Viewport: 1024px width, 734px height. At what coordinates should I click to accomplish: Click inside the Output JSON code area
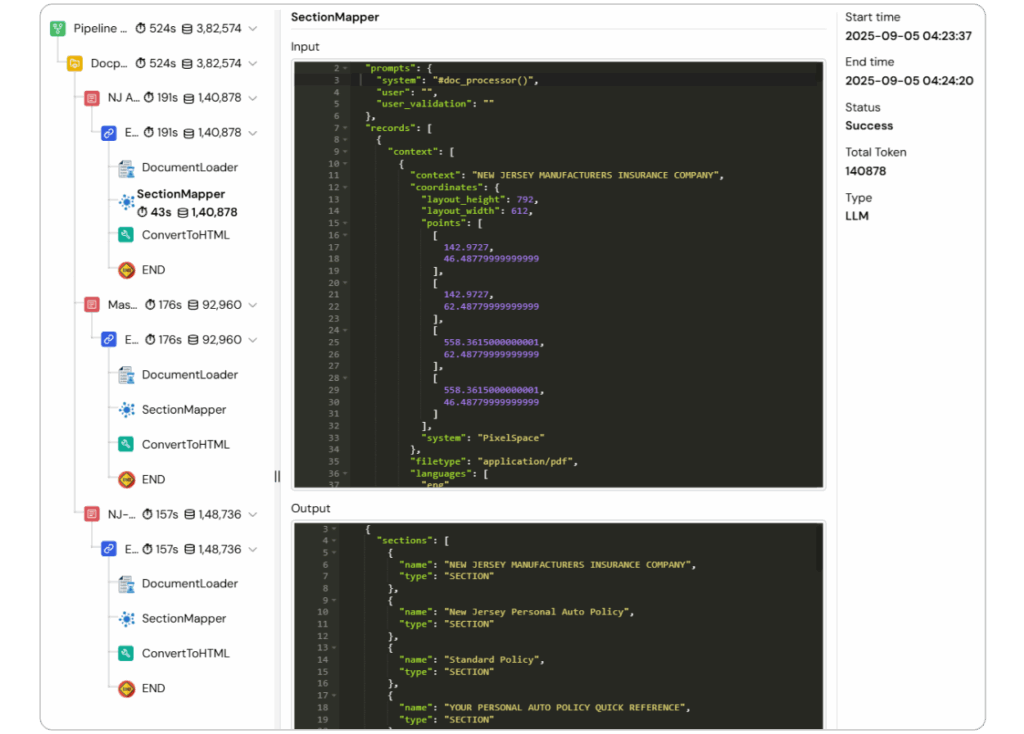click(x=600, y=640)
